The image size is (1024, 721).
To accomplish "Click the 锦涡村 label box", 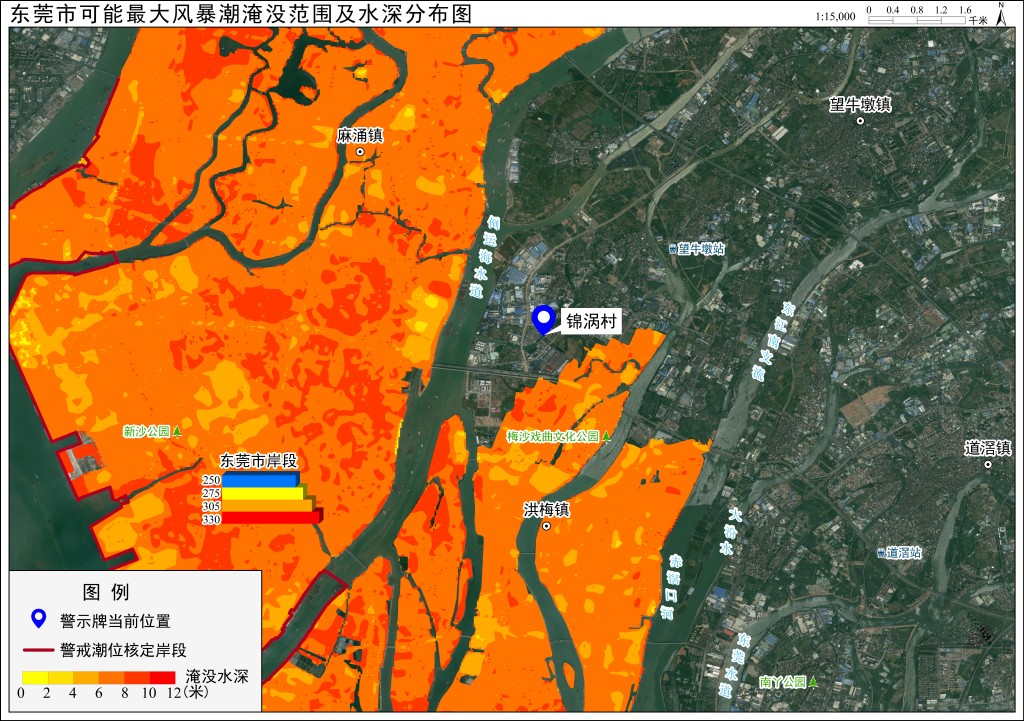I will [x=591, y=321].
